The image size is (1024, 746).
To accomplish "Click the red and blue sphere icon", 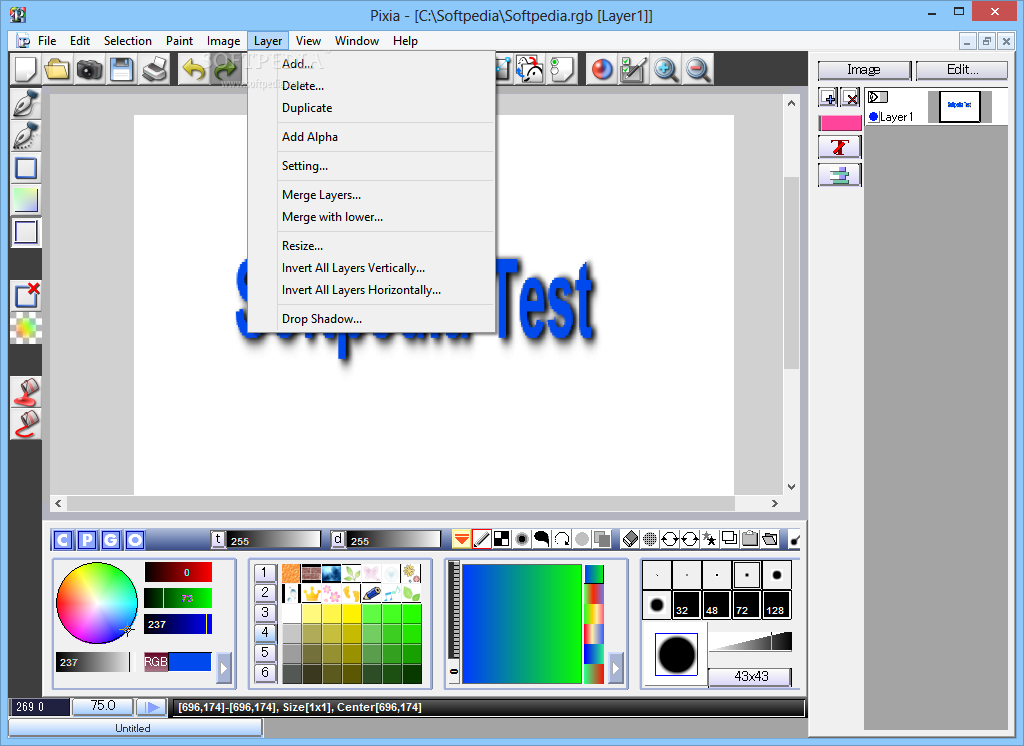I will [x=601, y=69].
